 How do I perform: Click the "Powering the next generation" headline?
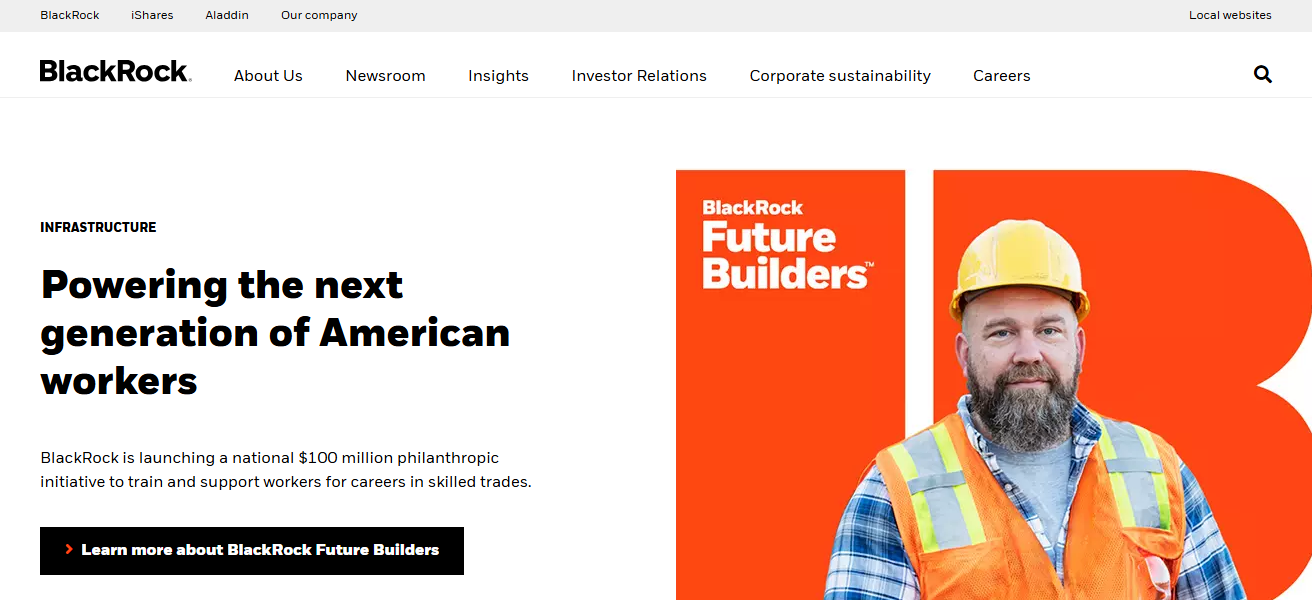275,333
